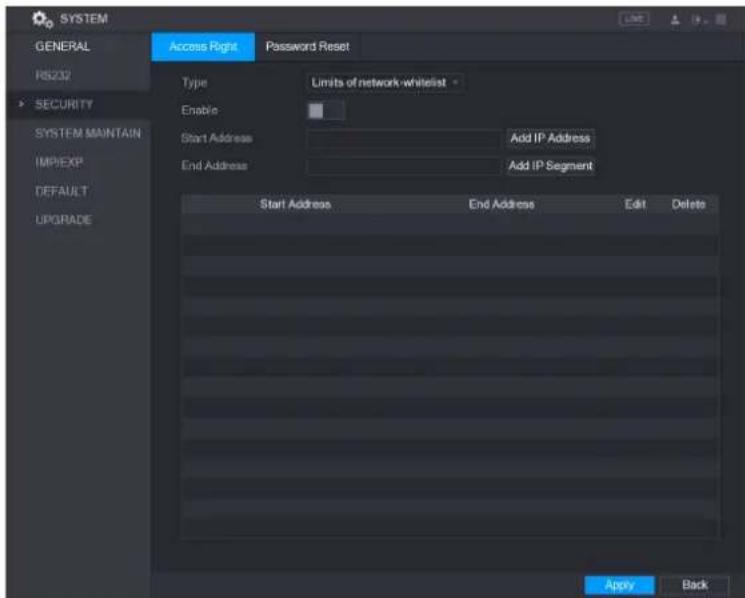This screenshot has height=598, width=745.
Task: Focus the End Address input field
Action: (403, 166)
